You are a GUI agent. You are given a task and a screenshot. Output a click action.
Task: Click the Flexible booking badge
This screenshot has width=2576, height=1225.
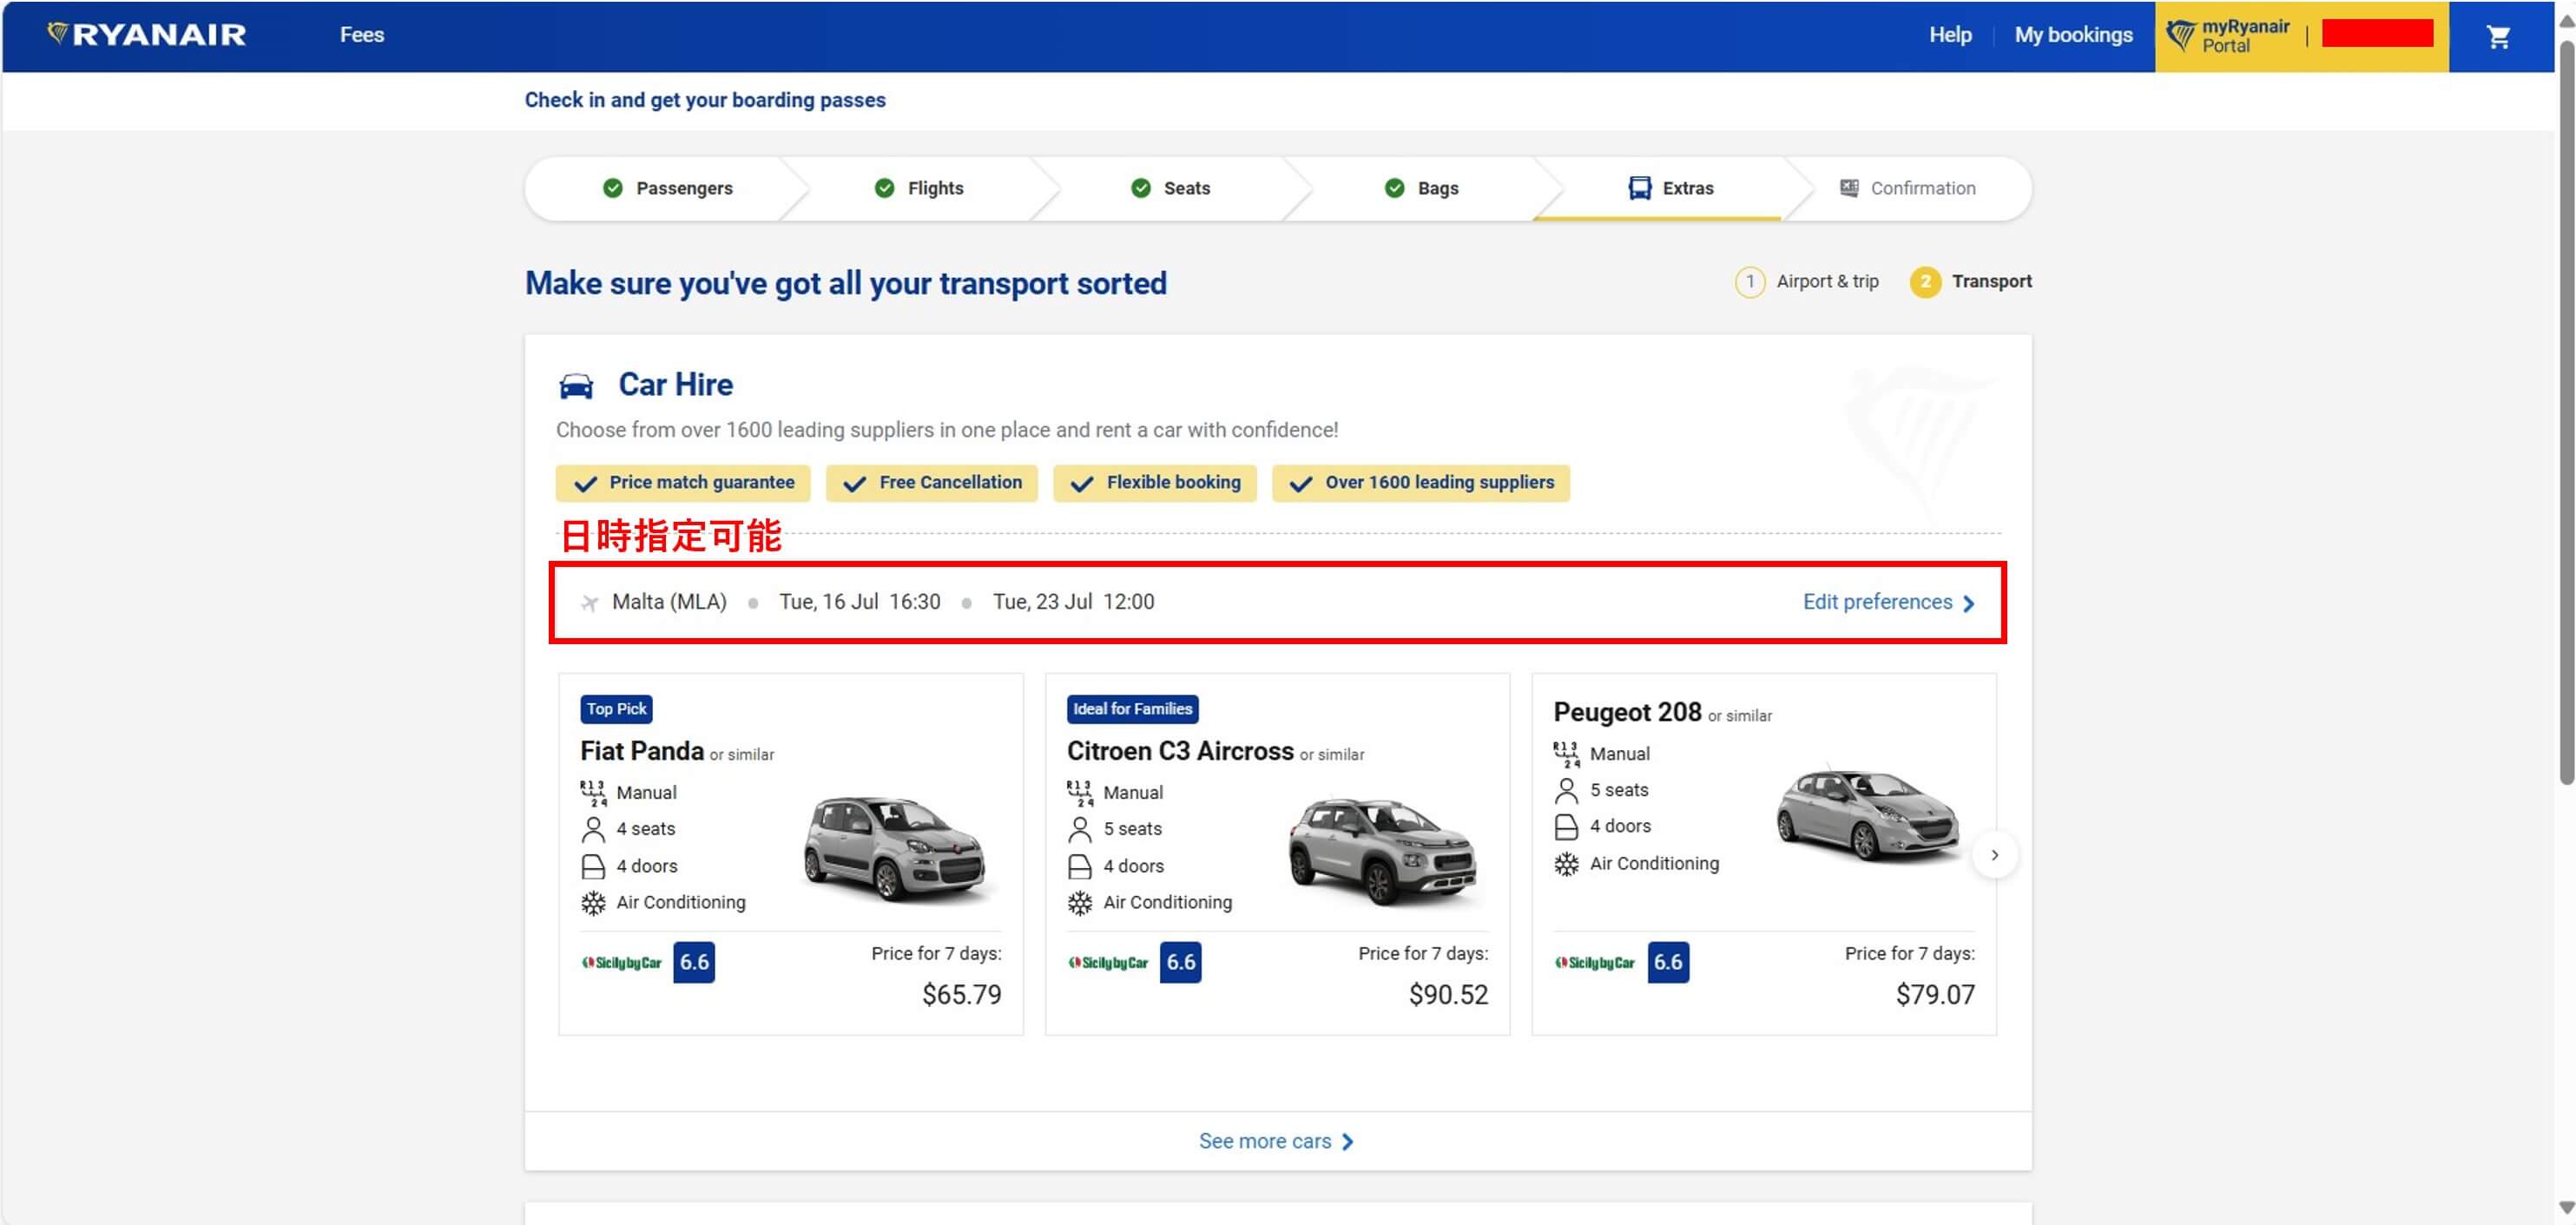(1154, 483)
